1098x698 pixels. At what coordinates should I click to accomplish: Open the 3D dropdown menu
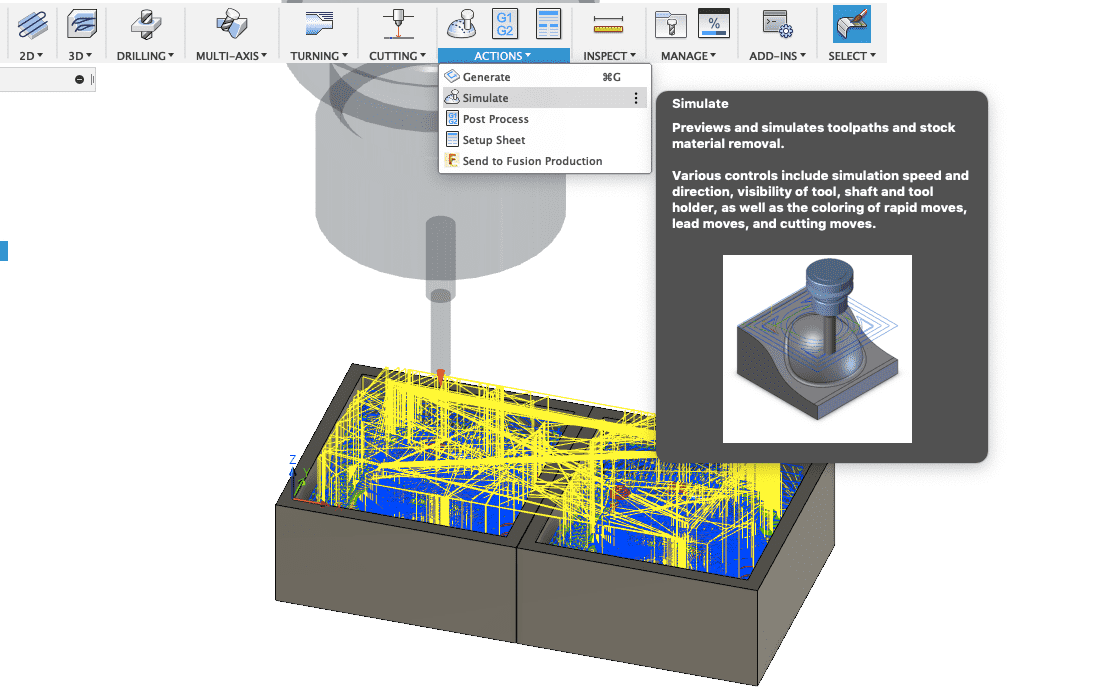coord(80,56)
